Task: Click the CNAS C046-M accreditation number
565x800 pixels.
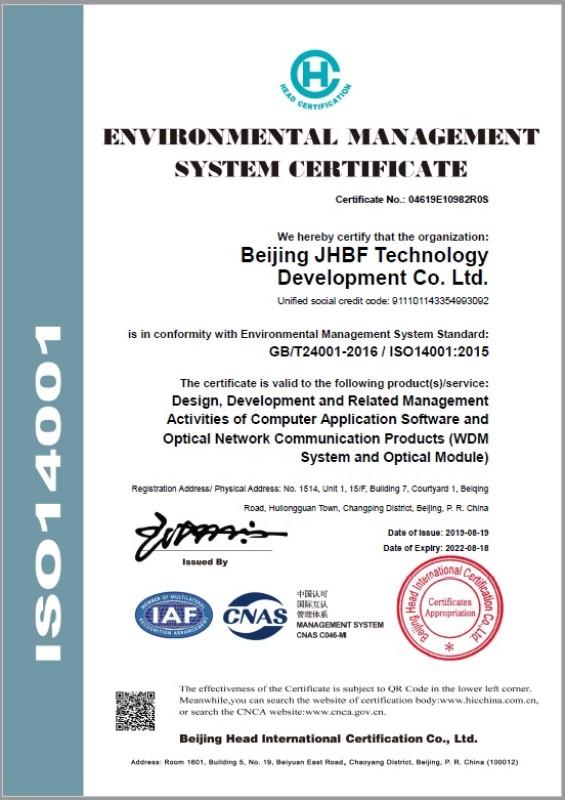Action: point(322,635)
